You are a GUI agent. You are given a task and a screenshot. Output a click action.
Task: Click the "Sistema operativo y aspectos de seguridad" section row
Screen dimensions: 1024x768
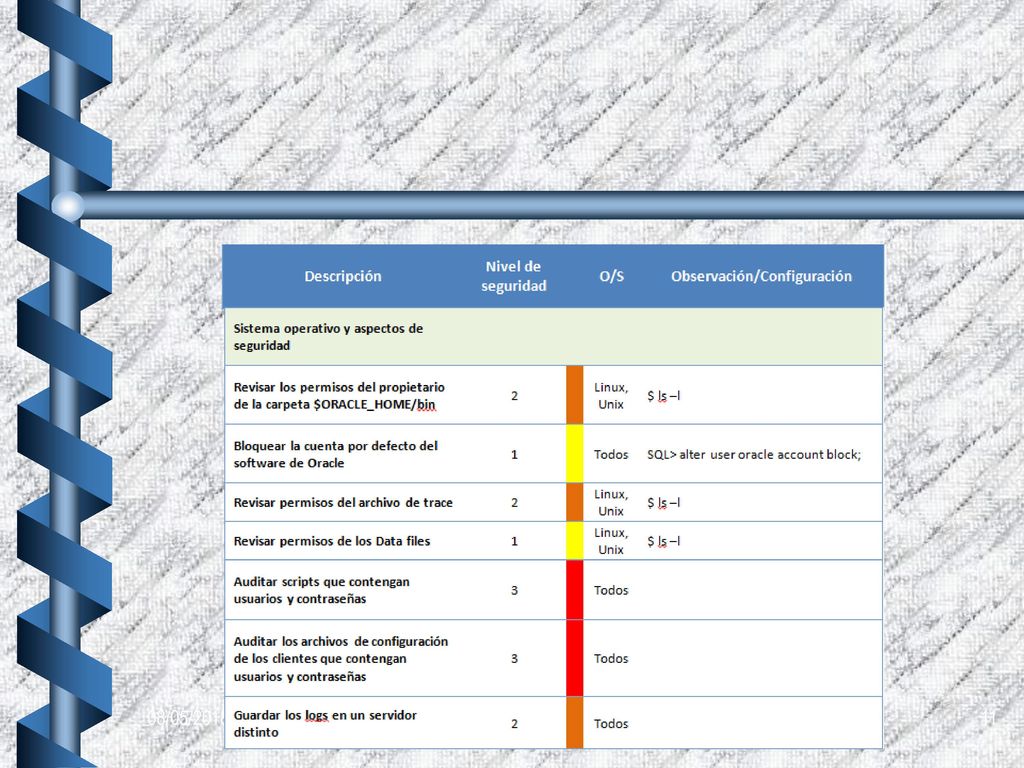click(x=553, y=337)
